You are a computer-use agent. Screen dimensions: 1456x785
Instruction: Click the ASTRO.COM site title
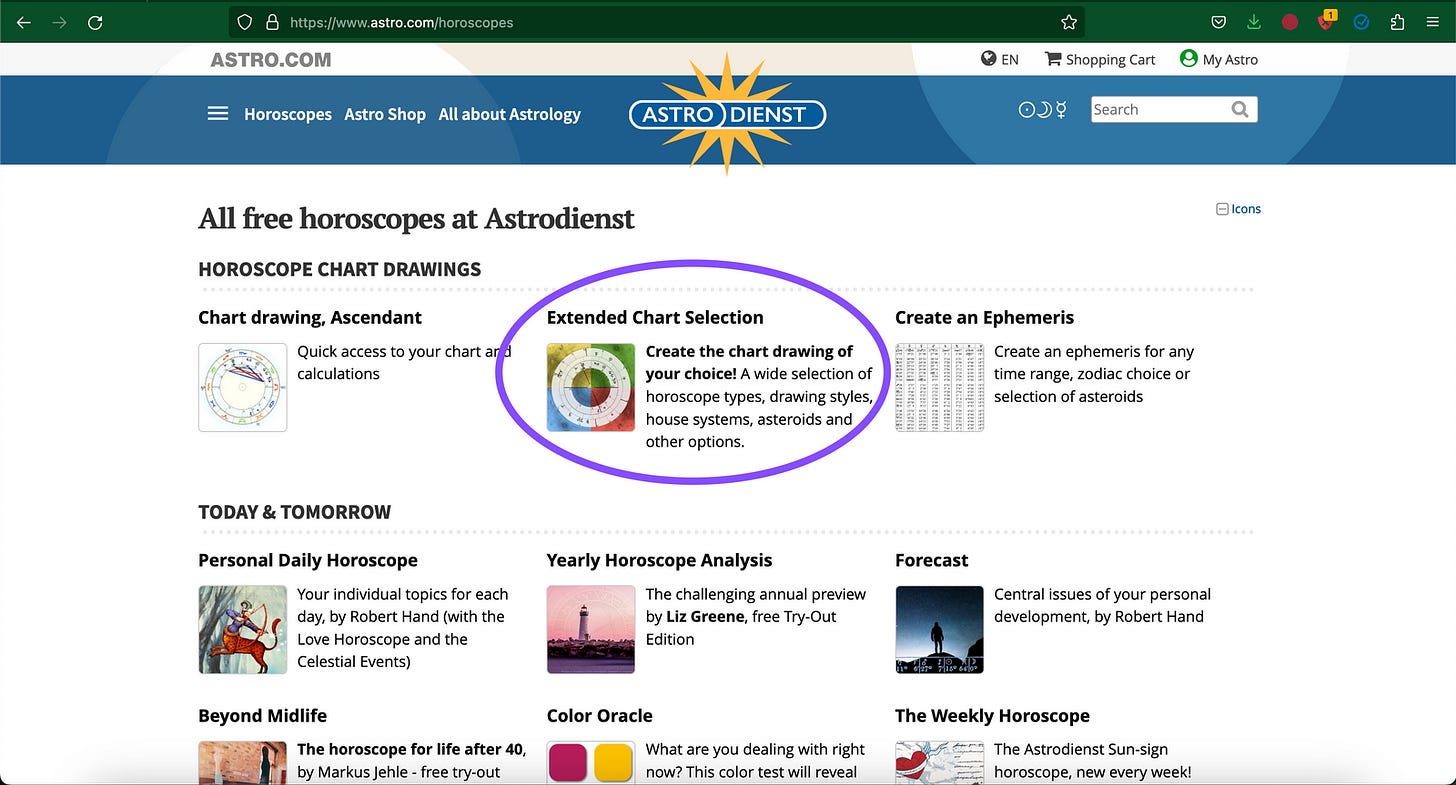(x=271, y=60)
